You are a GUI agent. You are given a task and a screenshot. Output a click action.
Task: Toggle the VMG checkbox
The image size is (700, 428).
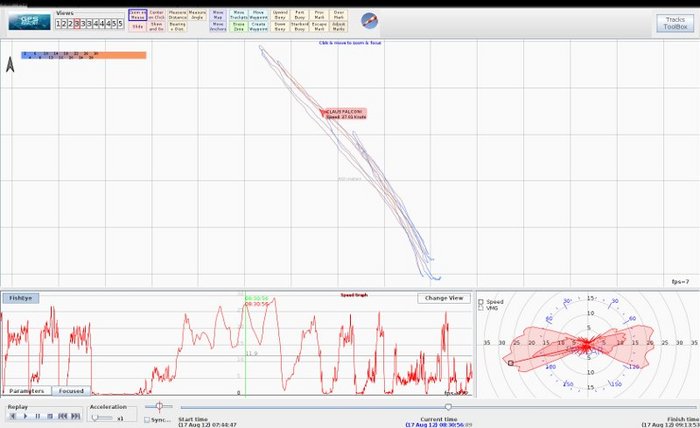[x=481, y=308]
